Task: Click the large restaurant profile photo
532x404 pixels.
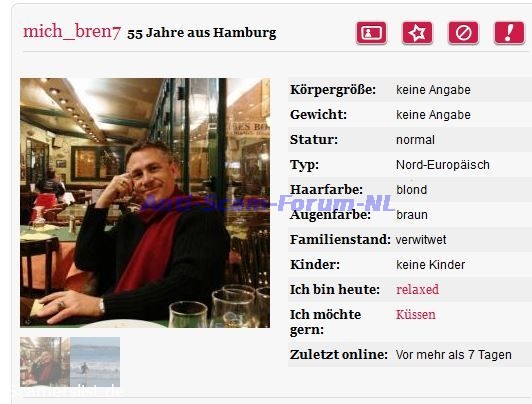Action: [x=145, y=203]
